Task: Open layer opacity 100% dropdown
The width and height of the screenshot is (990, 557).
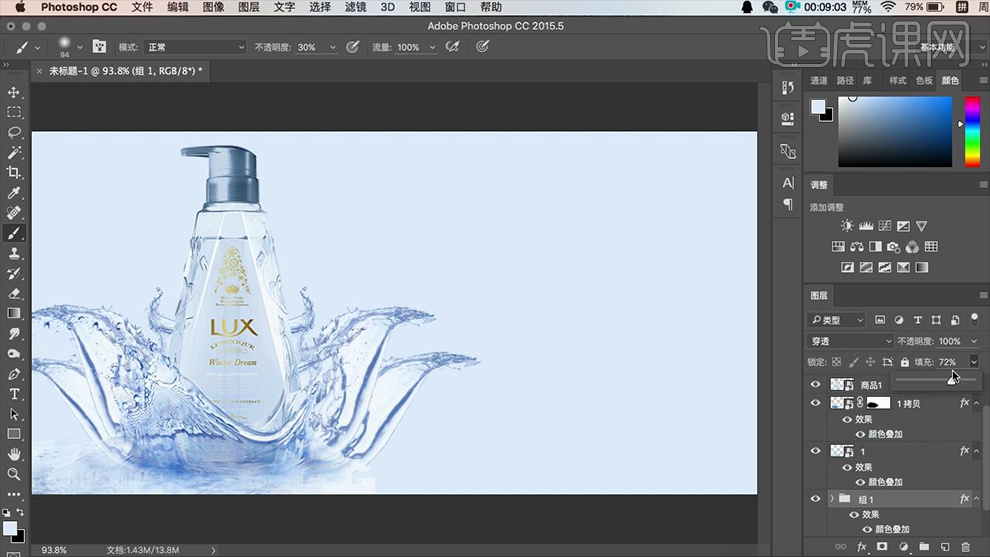Action: point(974,341)
